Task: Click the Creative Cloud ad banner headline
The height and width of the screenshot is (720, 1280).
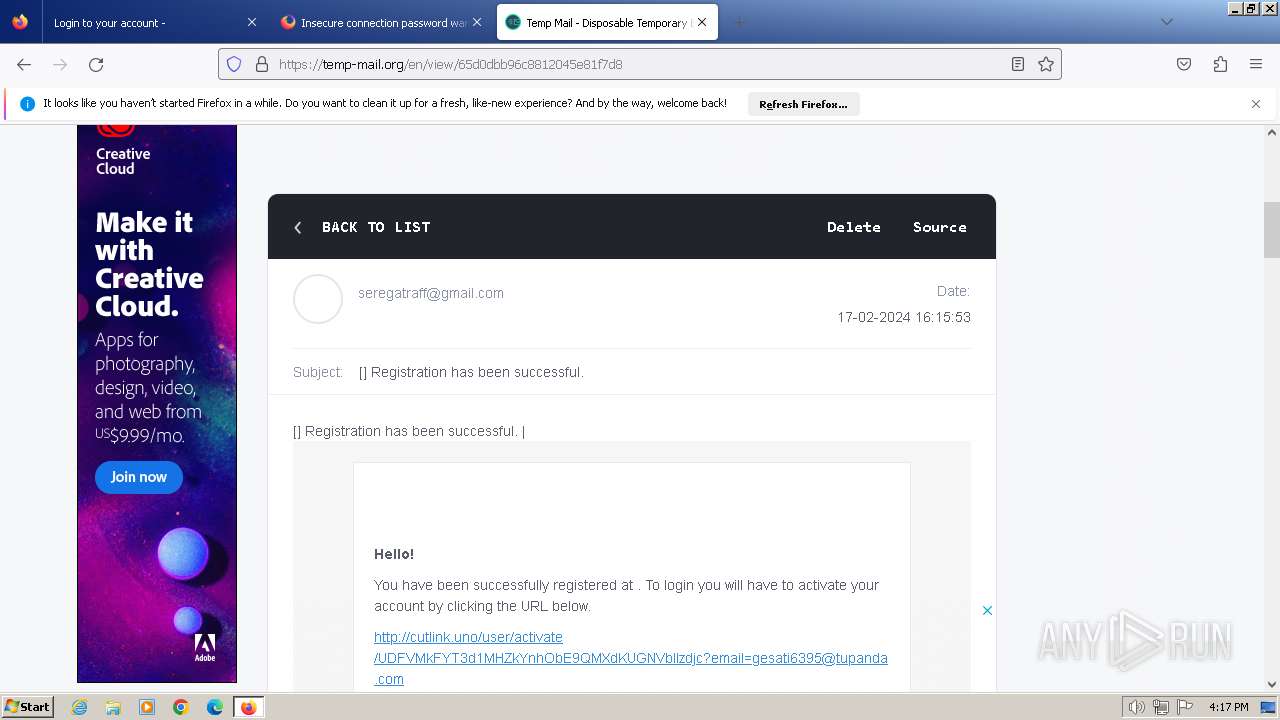Action: [x=149, y=264]
